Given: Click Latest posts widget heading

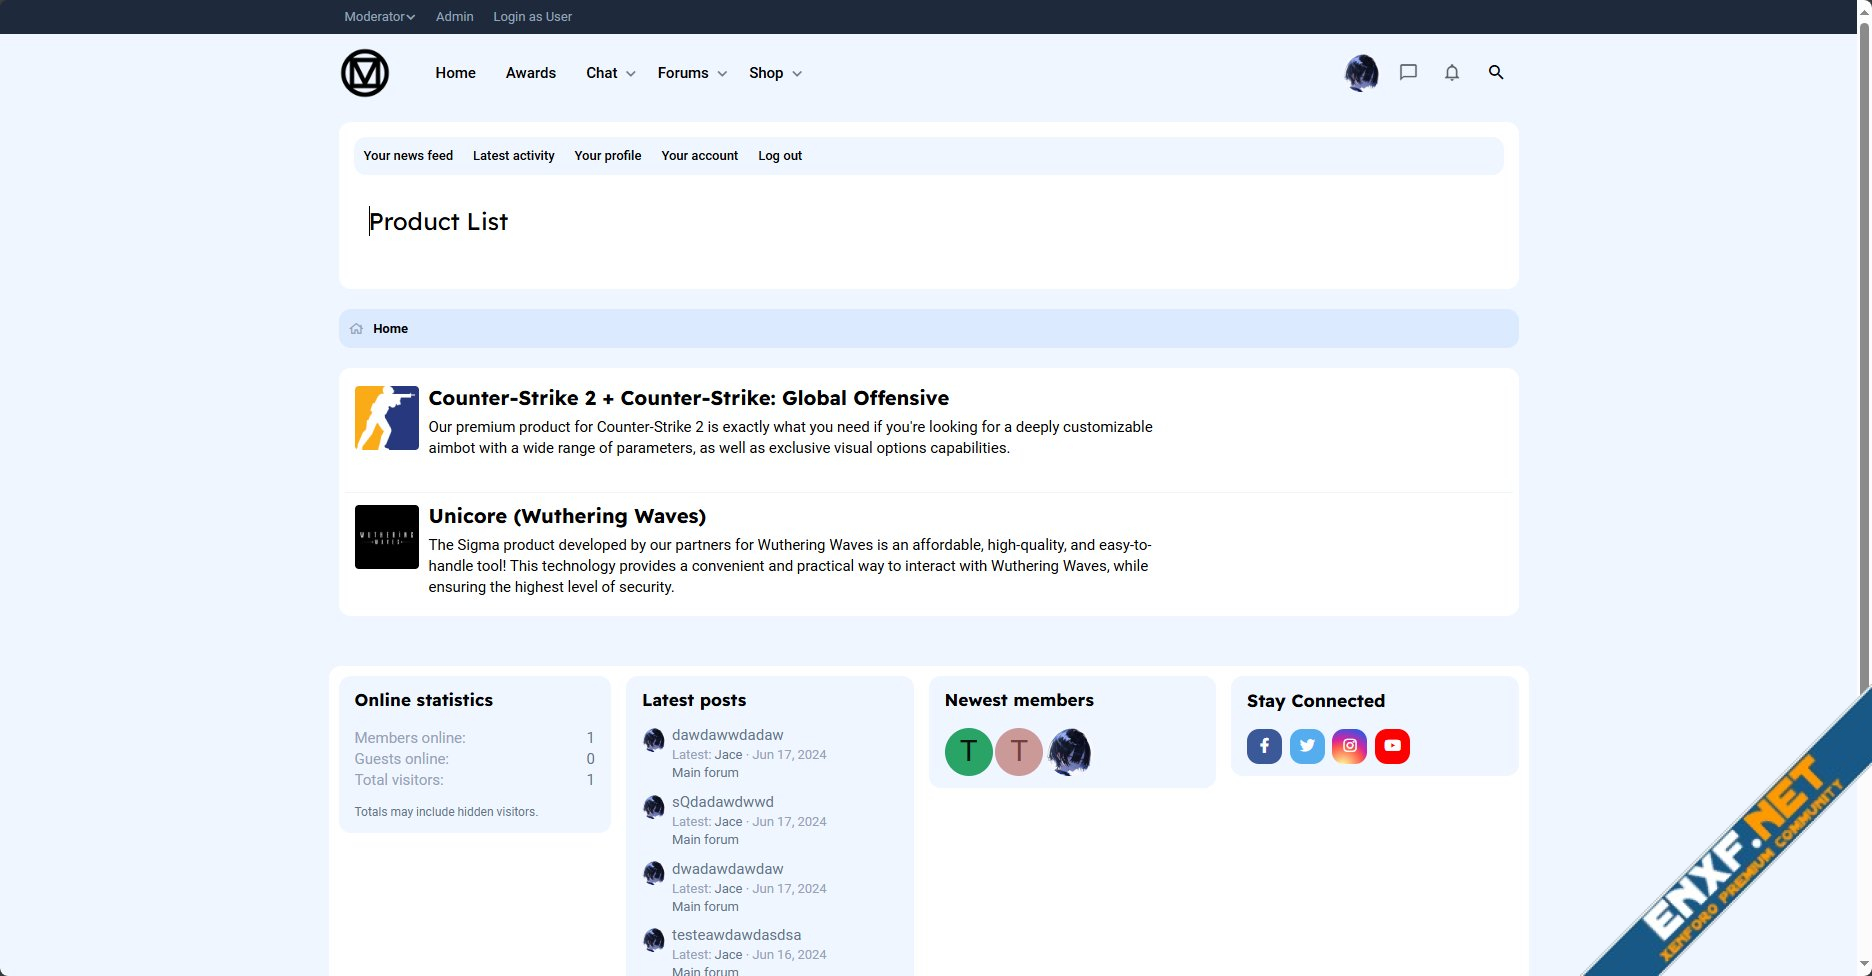Looking at the screenshot, I should (x=694, y=700).
